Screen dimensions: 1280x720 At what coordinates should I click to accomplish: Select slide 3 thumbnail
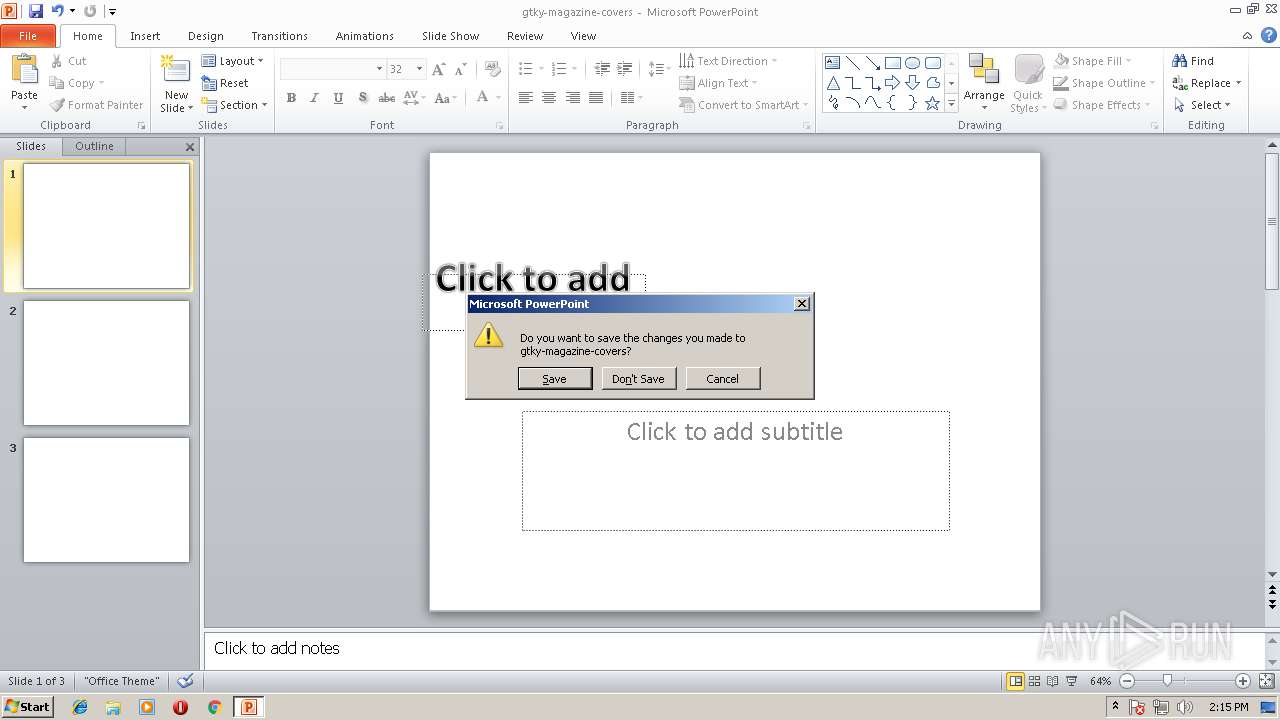coord(106,500)
